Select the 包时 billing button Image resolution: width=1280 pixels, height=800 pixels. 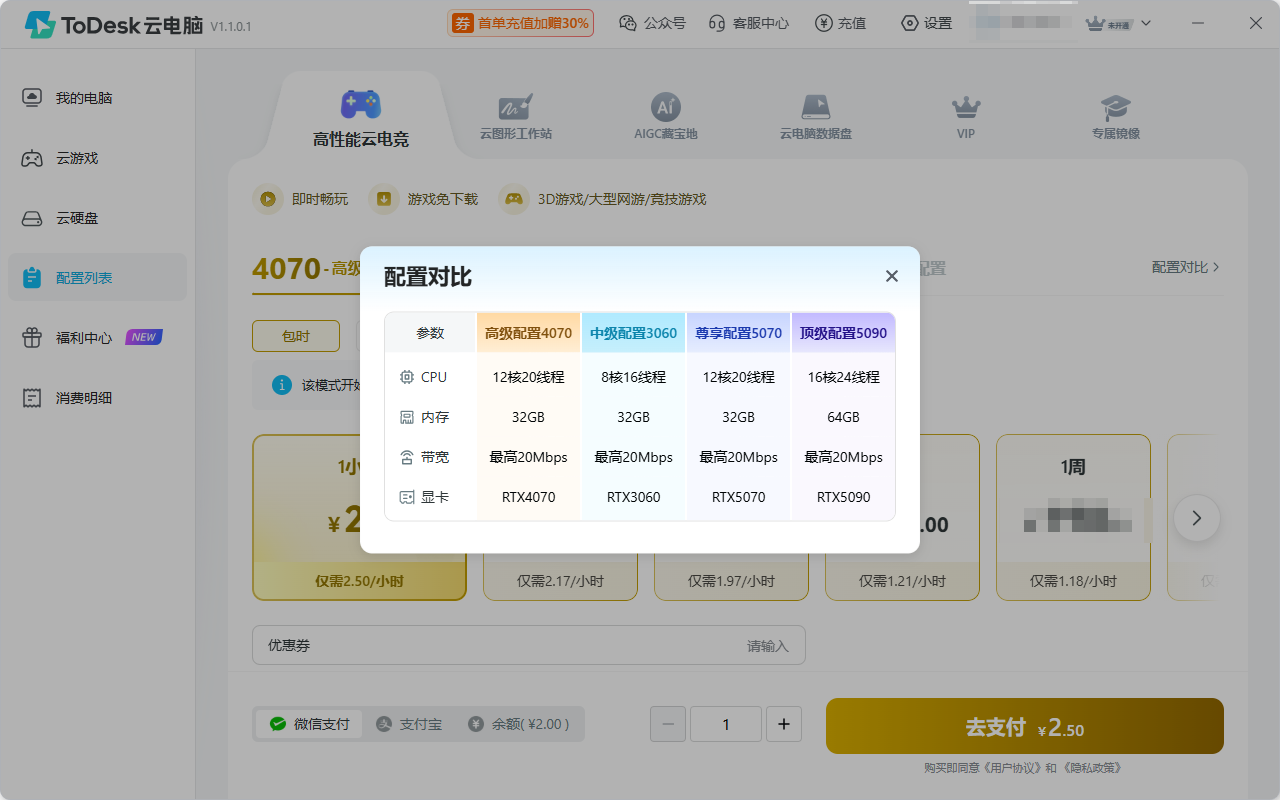click(296, 336)
